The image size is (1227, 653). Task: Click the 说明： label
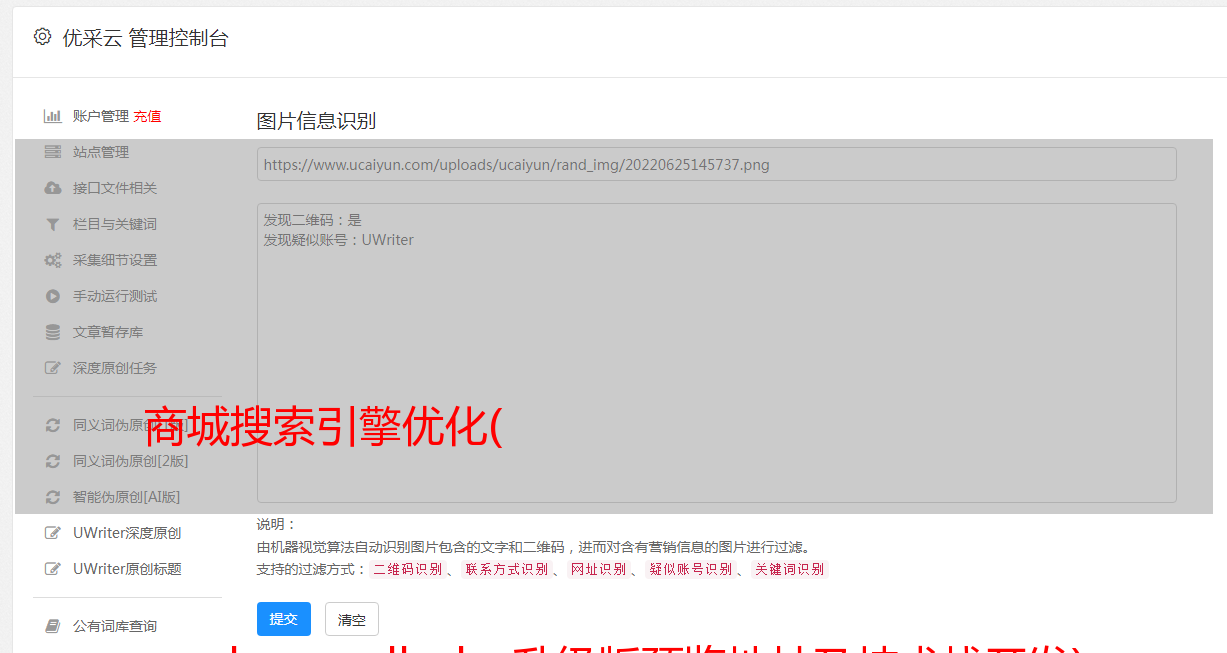[276, 524]
